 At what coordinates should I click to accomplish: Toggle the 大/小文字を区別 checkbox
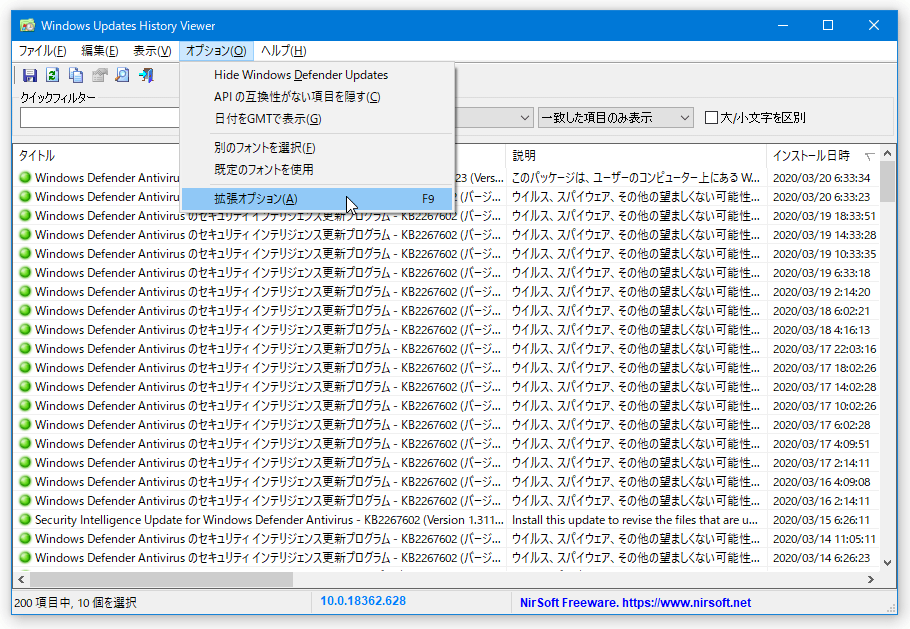click(x=711, y=118)
